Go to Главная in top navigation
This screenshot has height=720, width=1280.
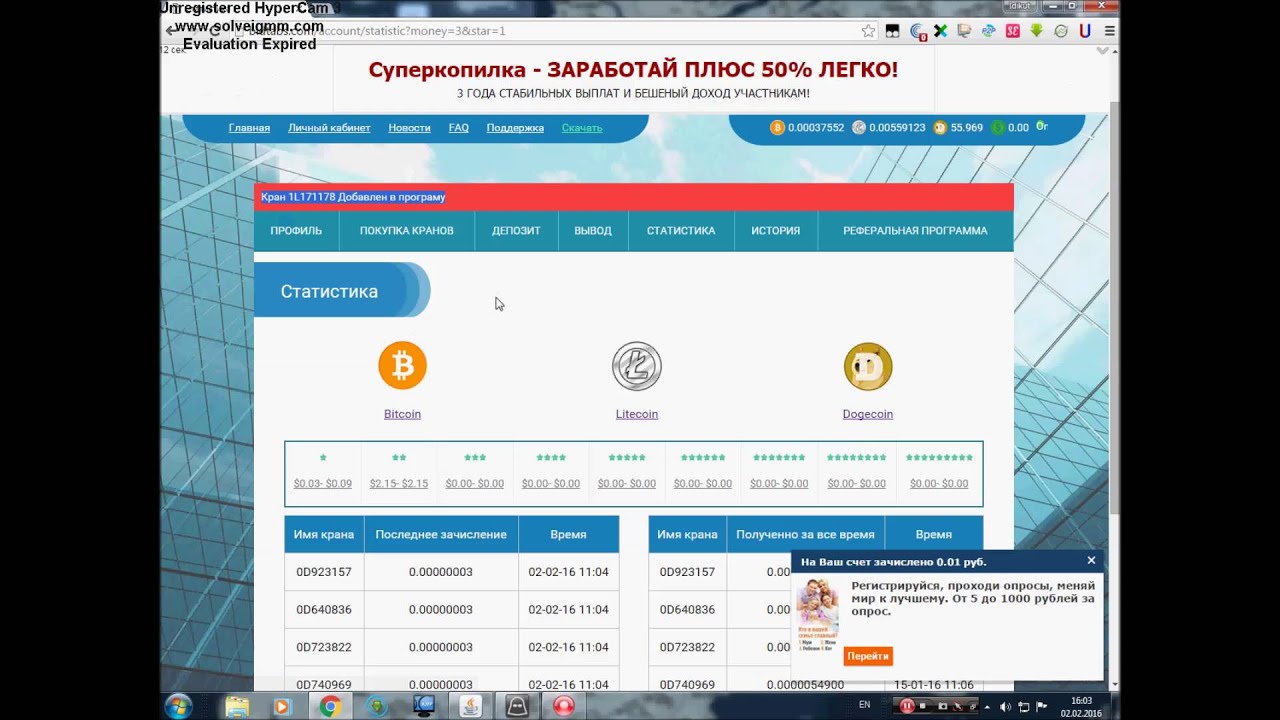[249, 128]
